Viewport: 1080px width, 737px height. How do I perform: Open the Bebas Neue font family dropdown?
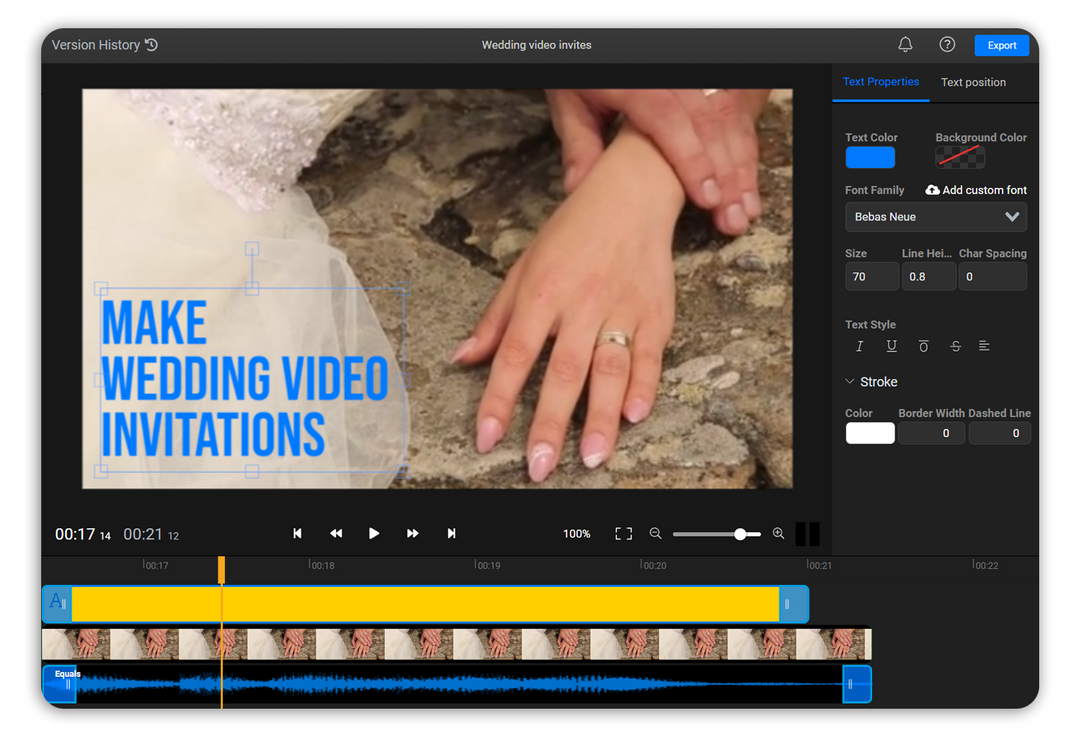[935, 217]
